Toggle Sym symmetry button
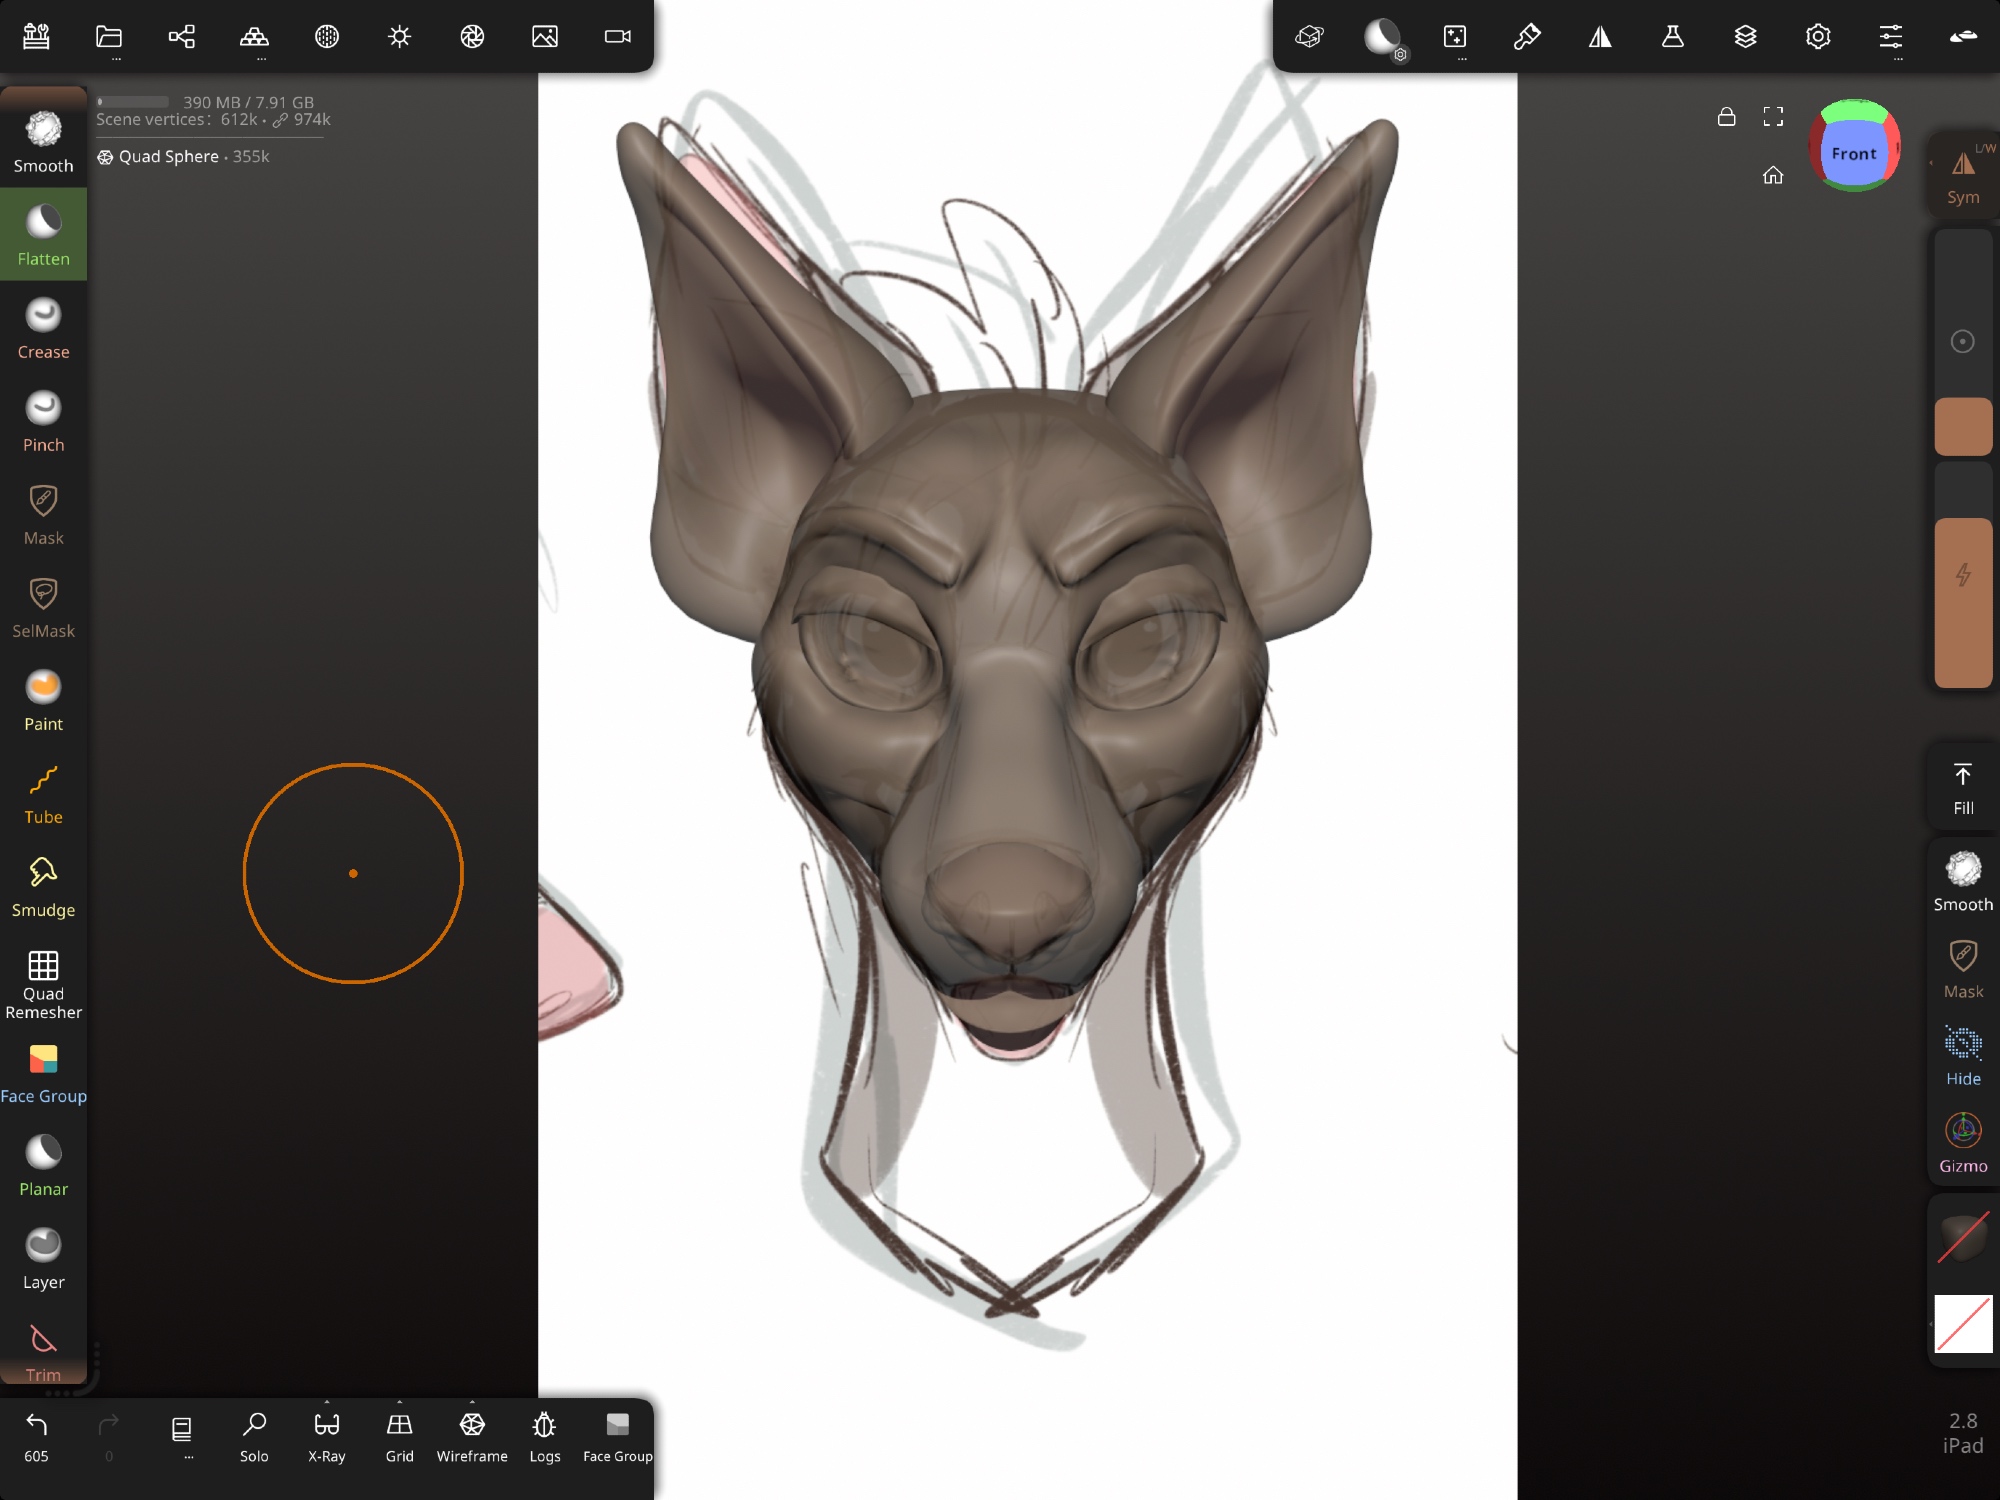Image resolution: width=2000 pixels, height=1500 pixels. tap(1962, 175)
